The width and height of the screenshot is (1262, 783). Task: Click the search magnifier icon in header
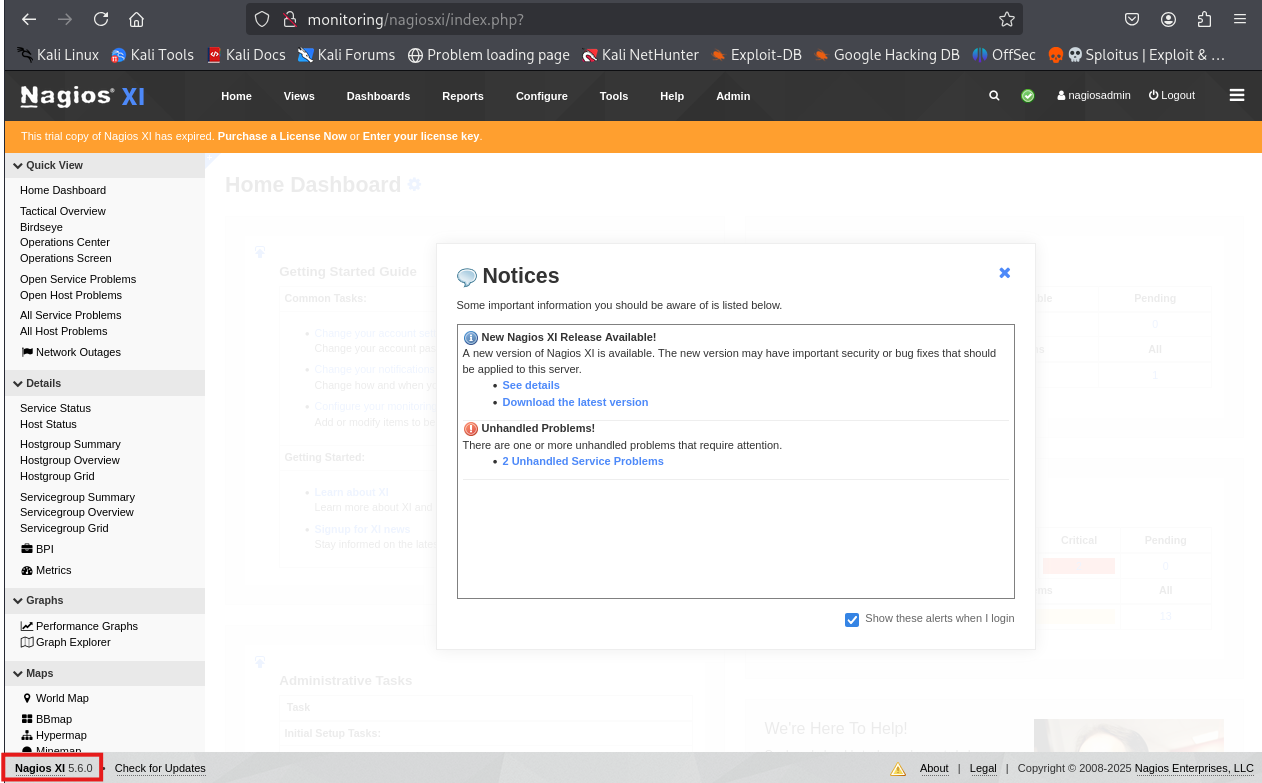point(994,96)
